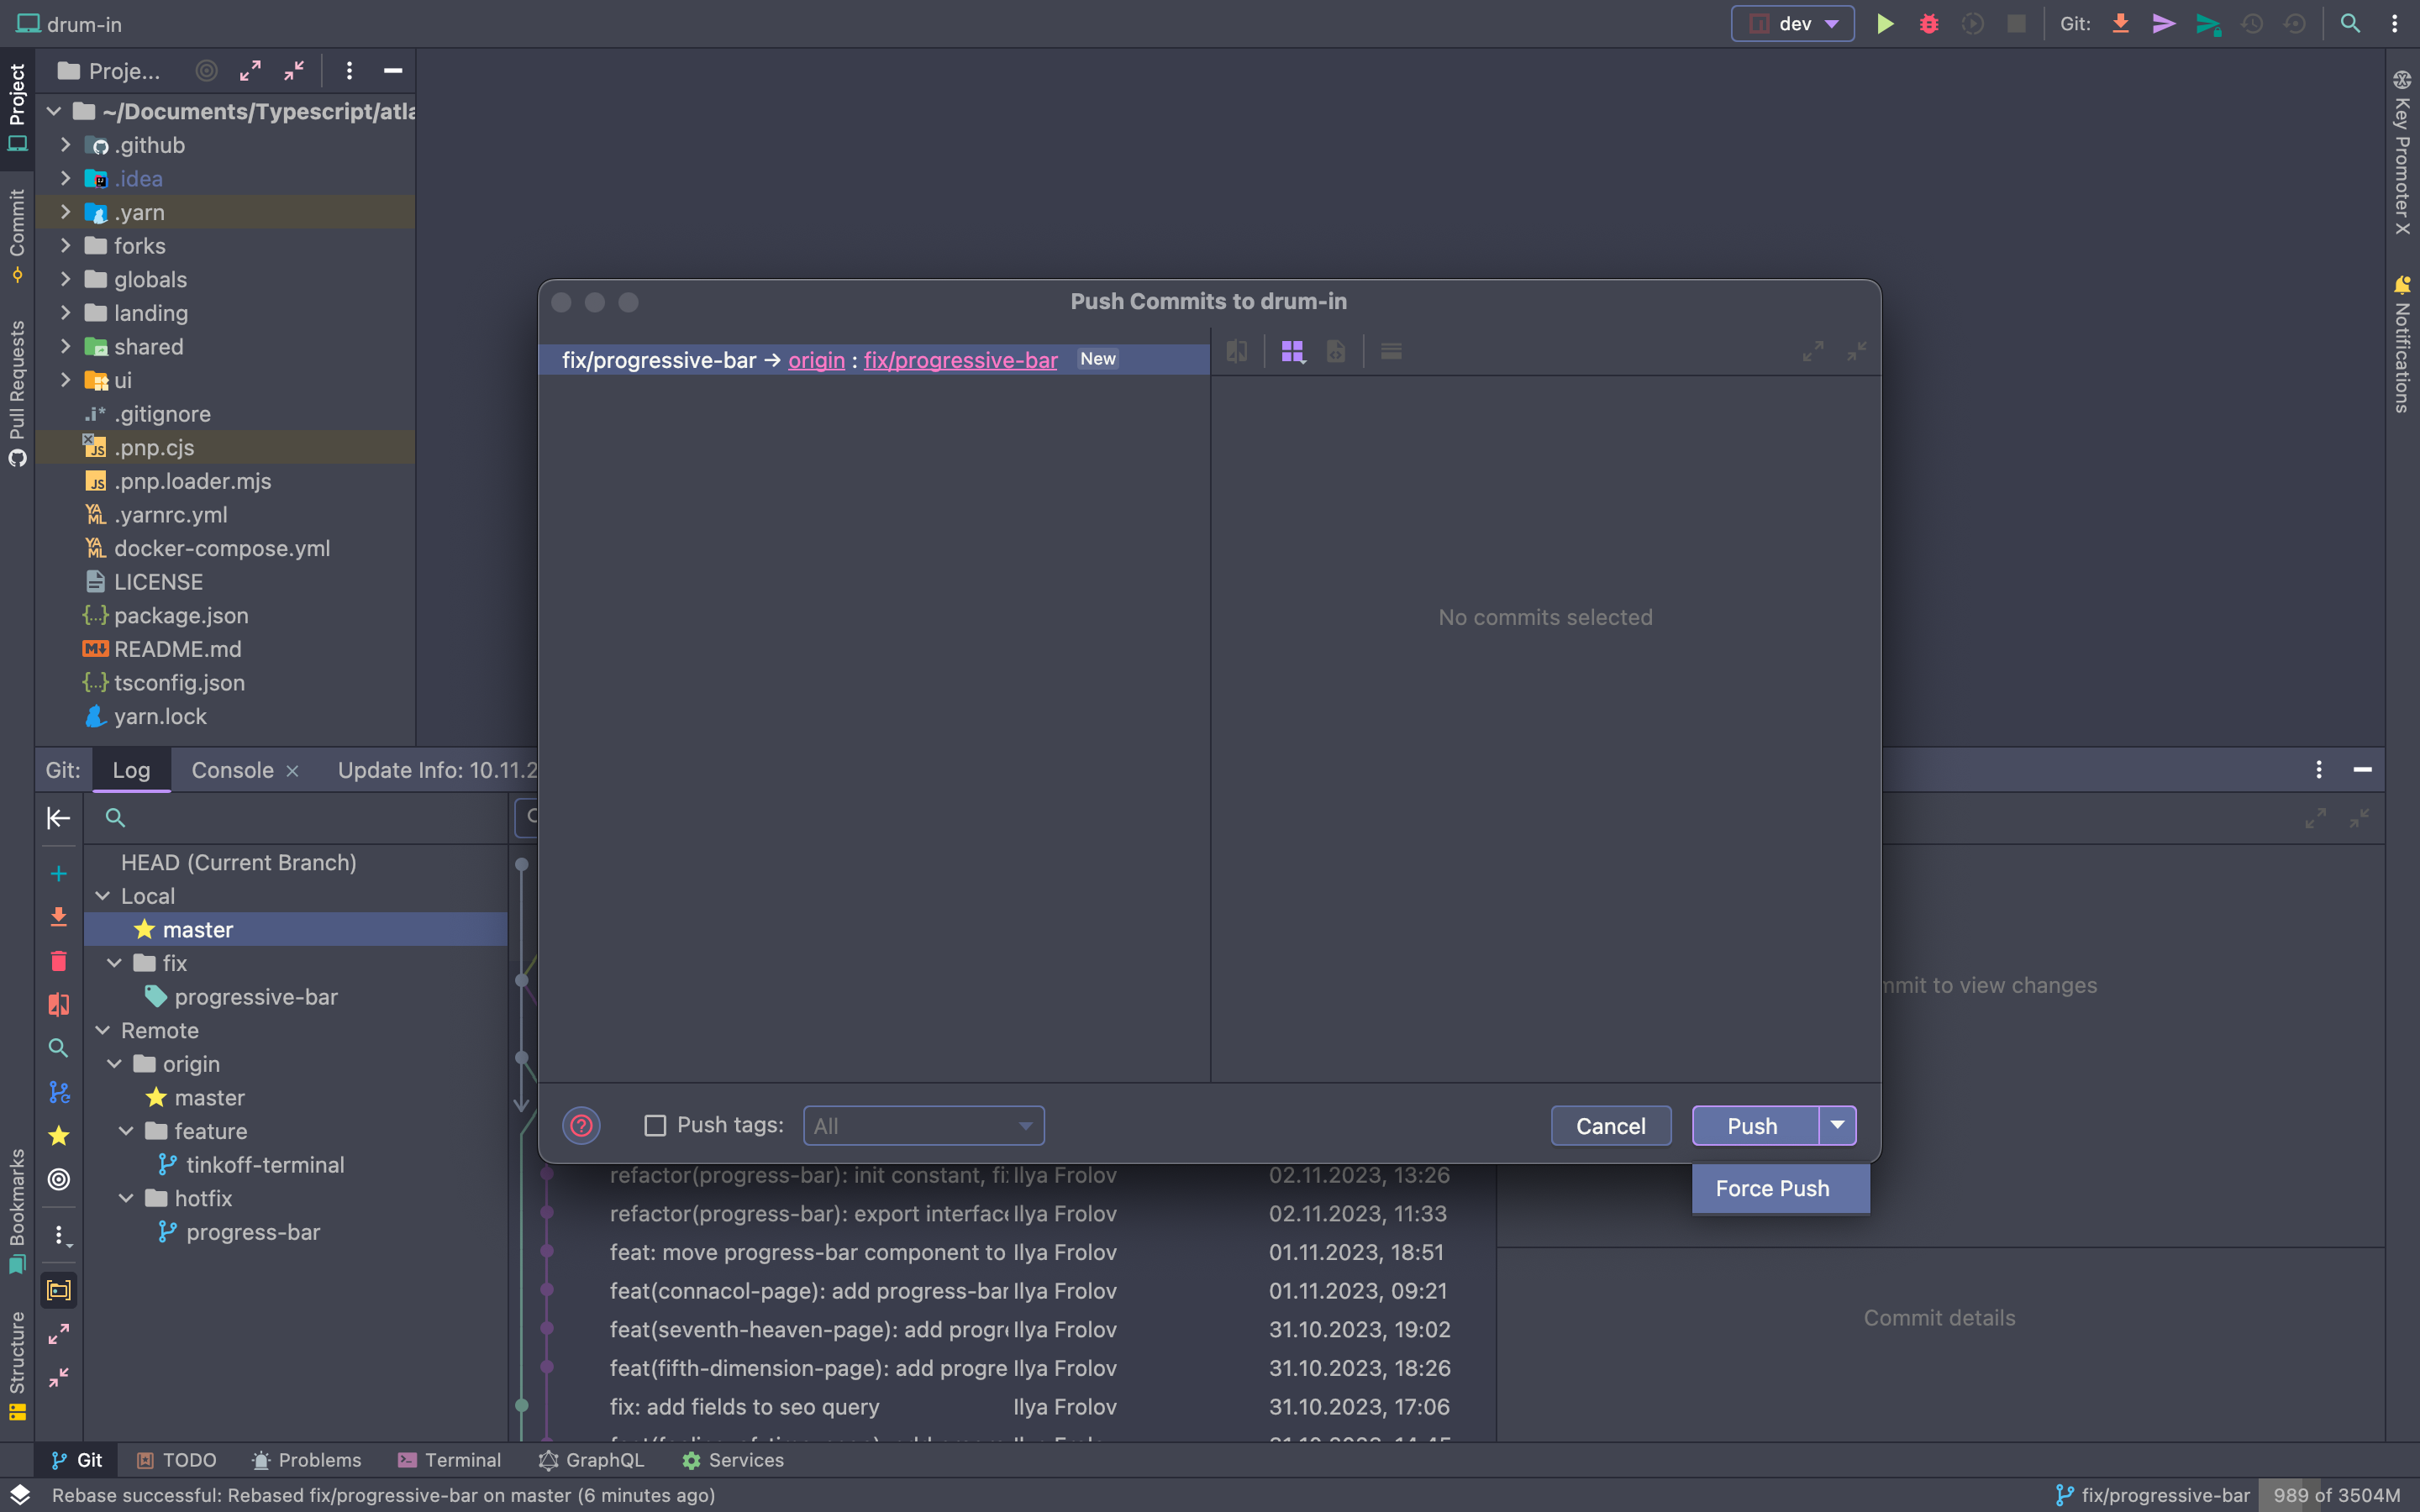This screenshot has height=1512, width=2420.
Task: Open GraphQL tool window
Action: [x=591, y=1460]
